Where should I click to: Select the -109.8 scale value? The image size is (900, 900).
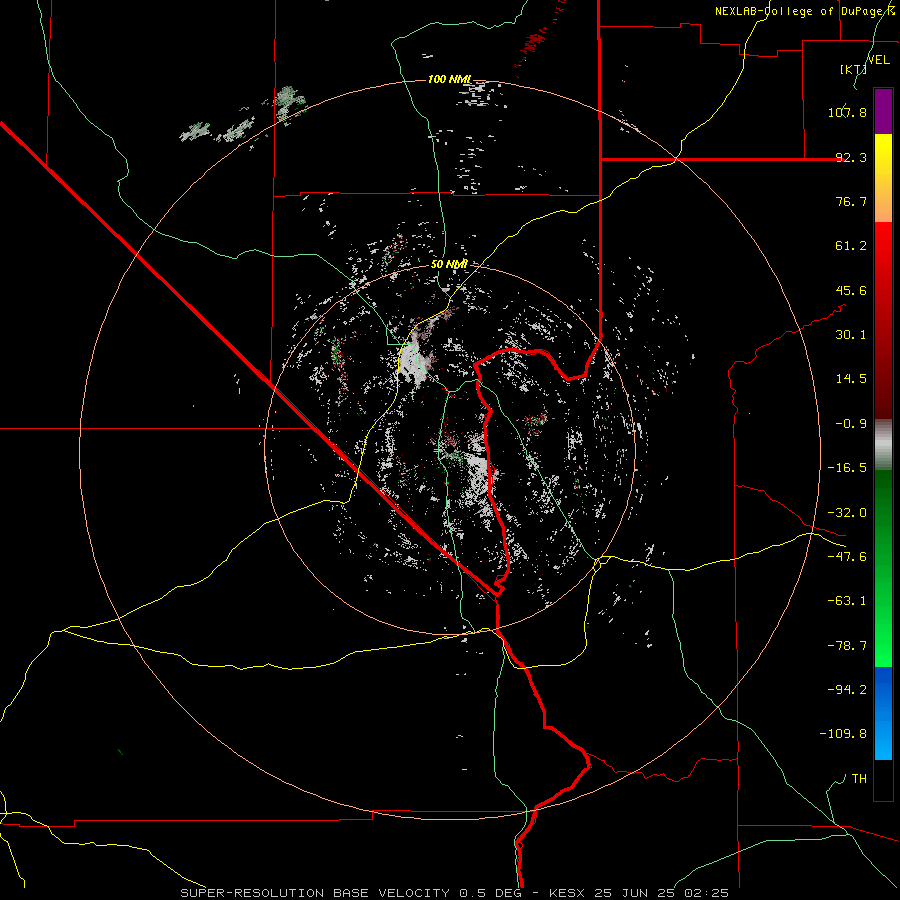click(x=843, y=734)
